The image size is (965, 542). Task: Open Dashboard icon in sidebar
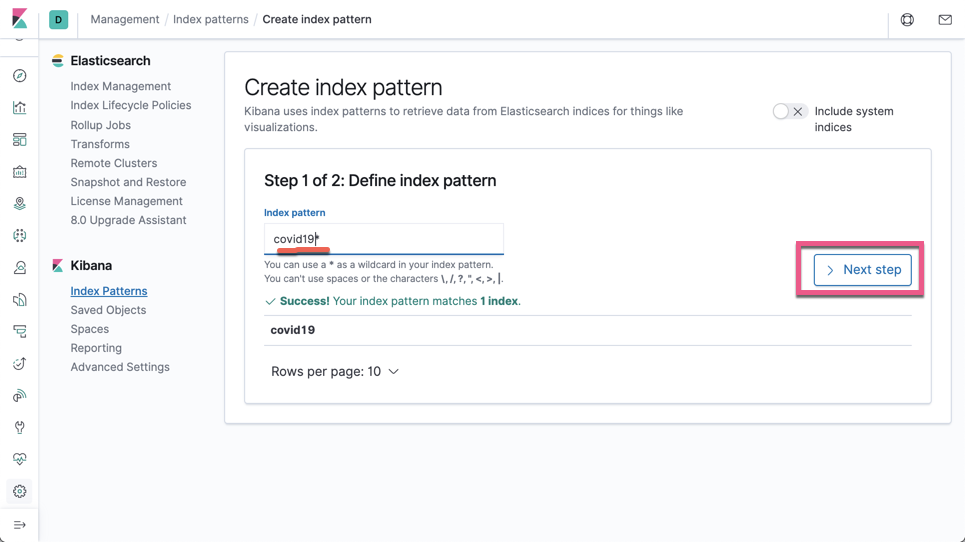(20, 140)
